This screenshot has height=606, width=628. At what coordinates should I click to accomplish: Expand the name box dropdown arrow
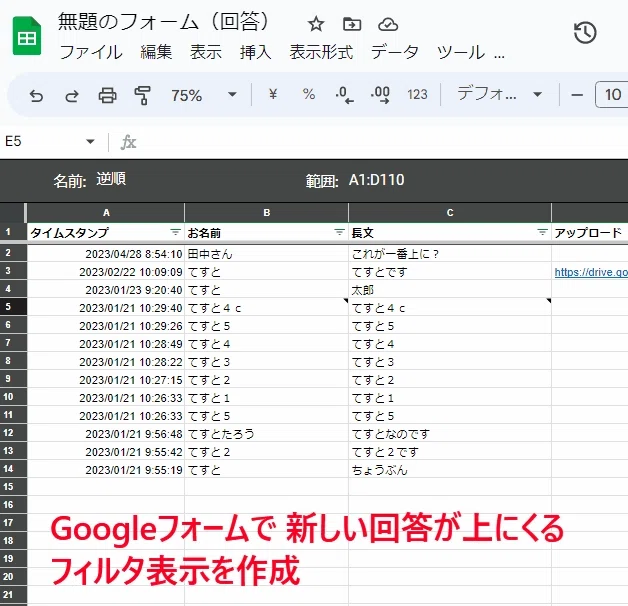(x=91, y=141)
